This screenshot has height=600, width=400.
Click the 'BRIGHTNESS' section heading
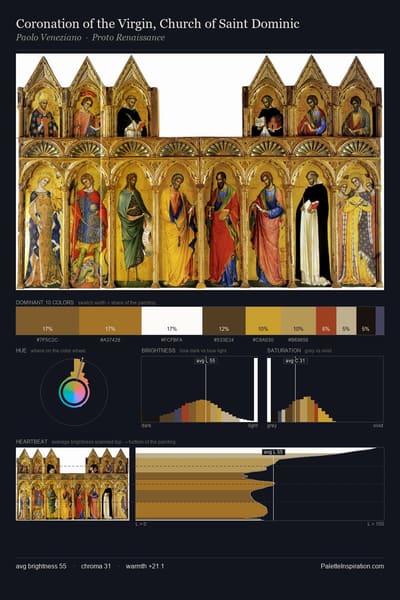pos(158,351)
